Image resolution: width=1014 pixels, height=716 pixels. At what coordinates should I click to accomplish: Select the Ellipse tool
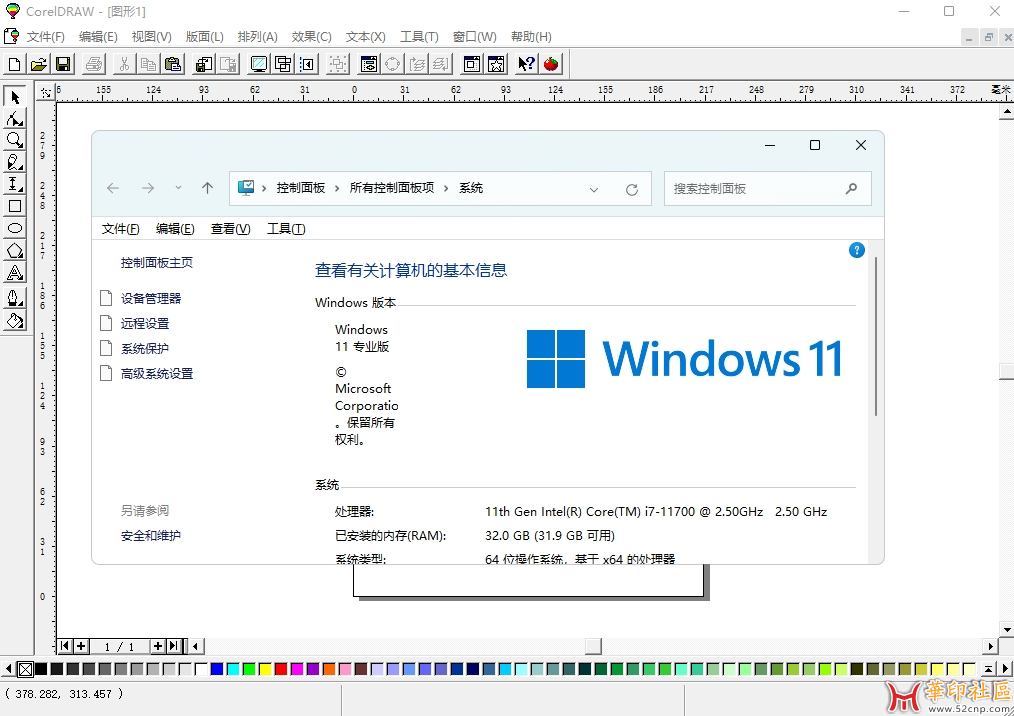(x=15, y=228)
